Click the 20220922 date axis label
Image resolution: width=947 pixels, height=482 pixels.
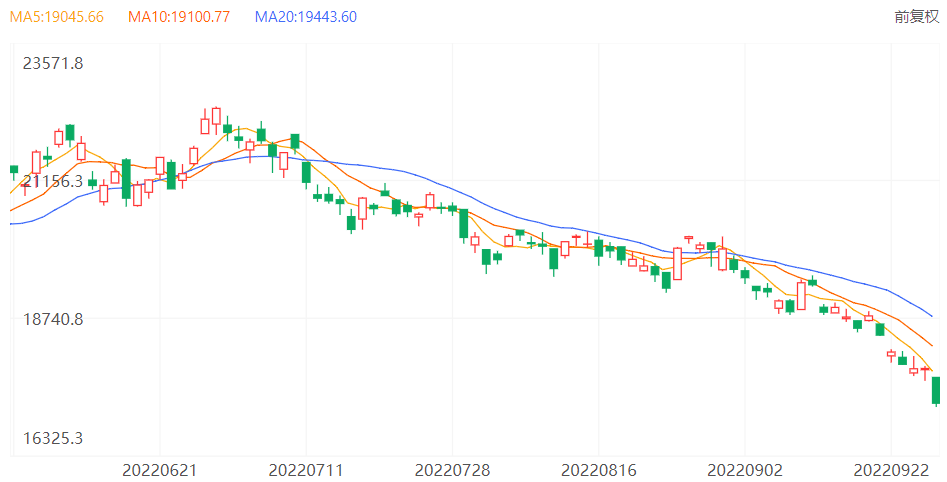[x=891, y=470]
